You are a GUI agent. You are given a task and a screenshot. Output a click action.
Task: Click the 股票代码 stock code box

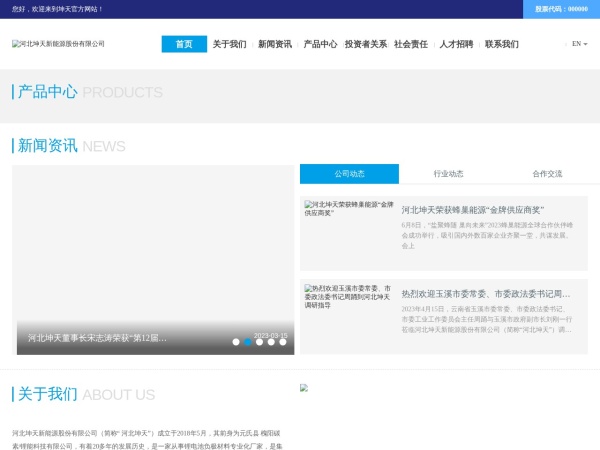tap(561, 9)
